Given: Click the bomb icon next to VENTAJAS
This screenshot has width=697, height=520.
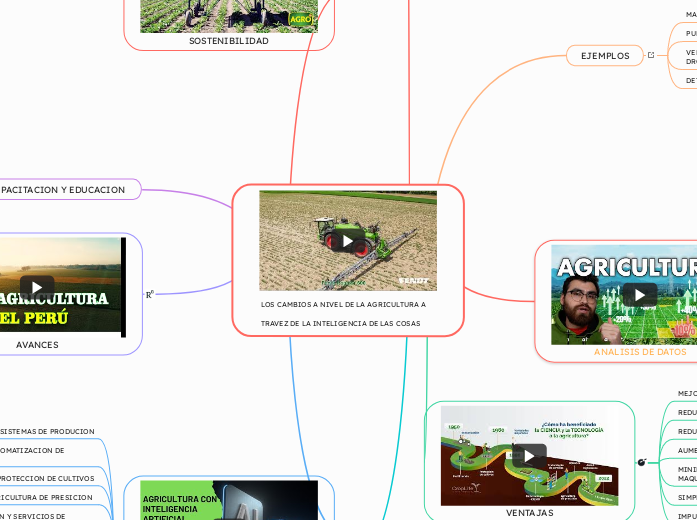Looking at the screenshot, I should pos(642,463).
